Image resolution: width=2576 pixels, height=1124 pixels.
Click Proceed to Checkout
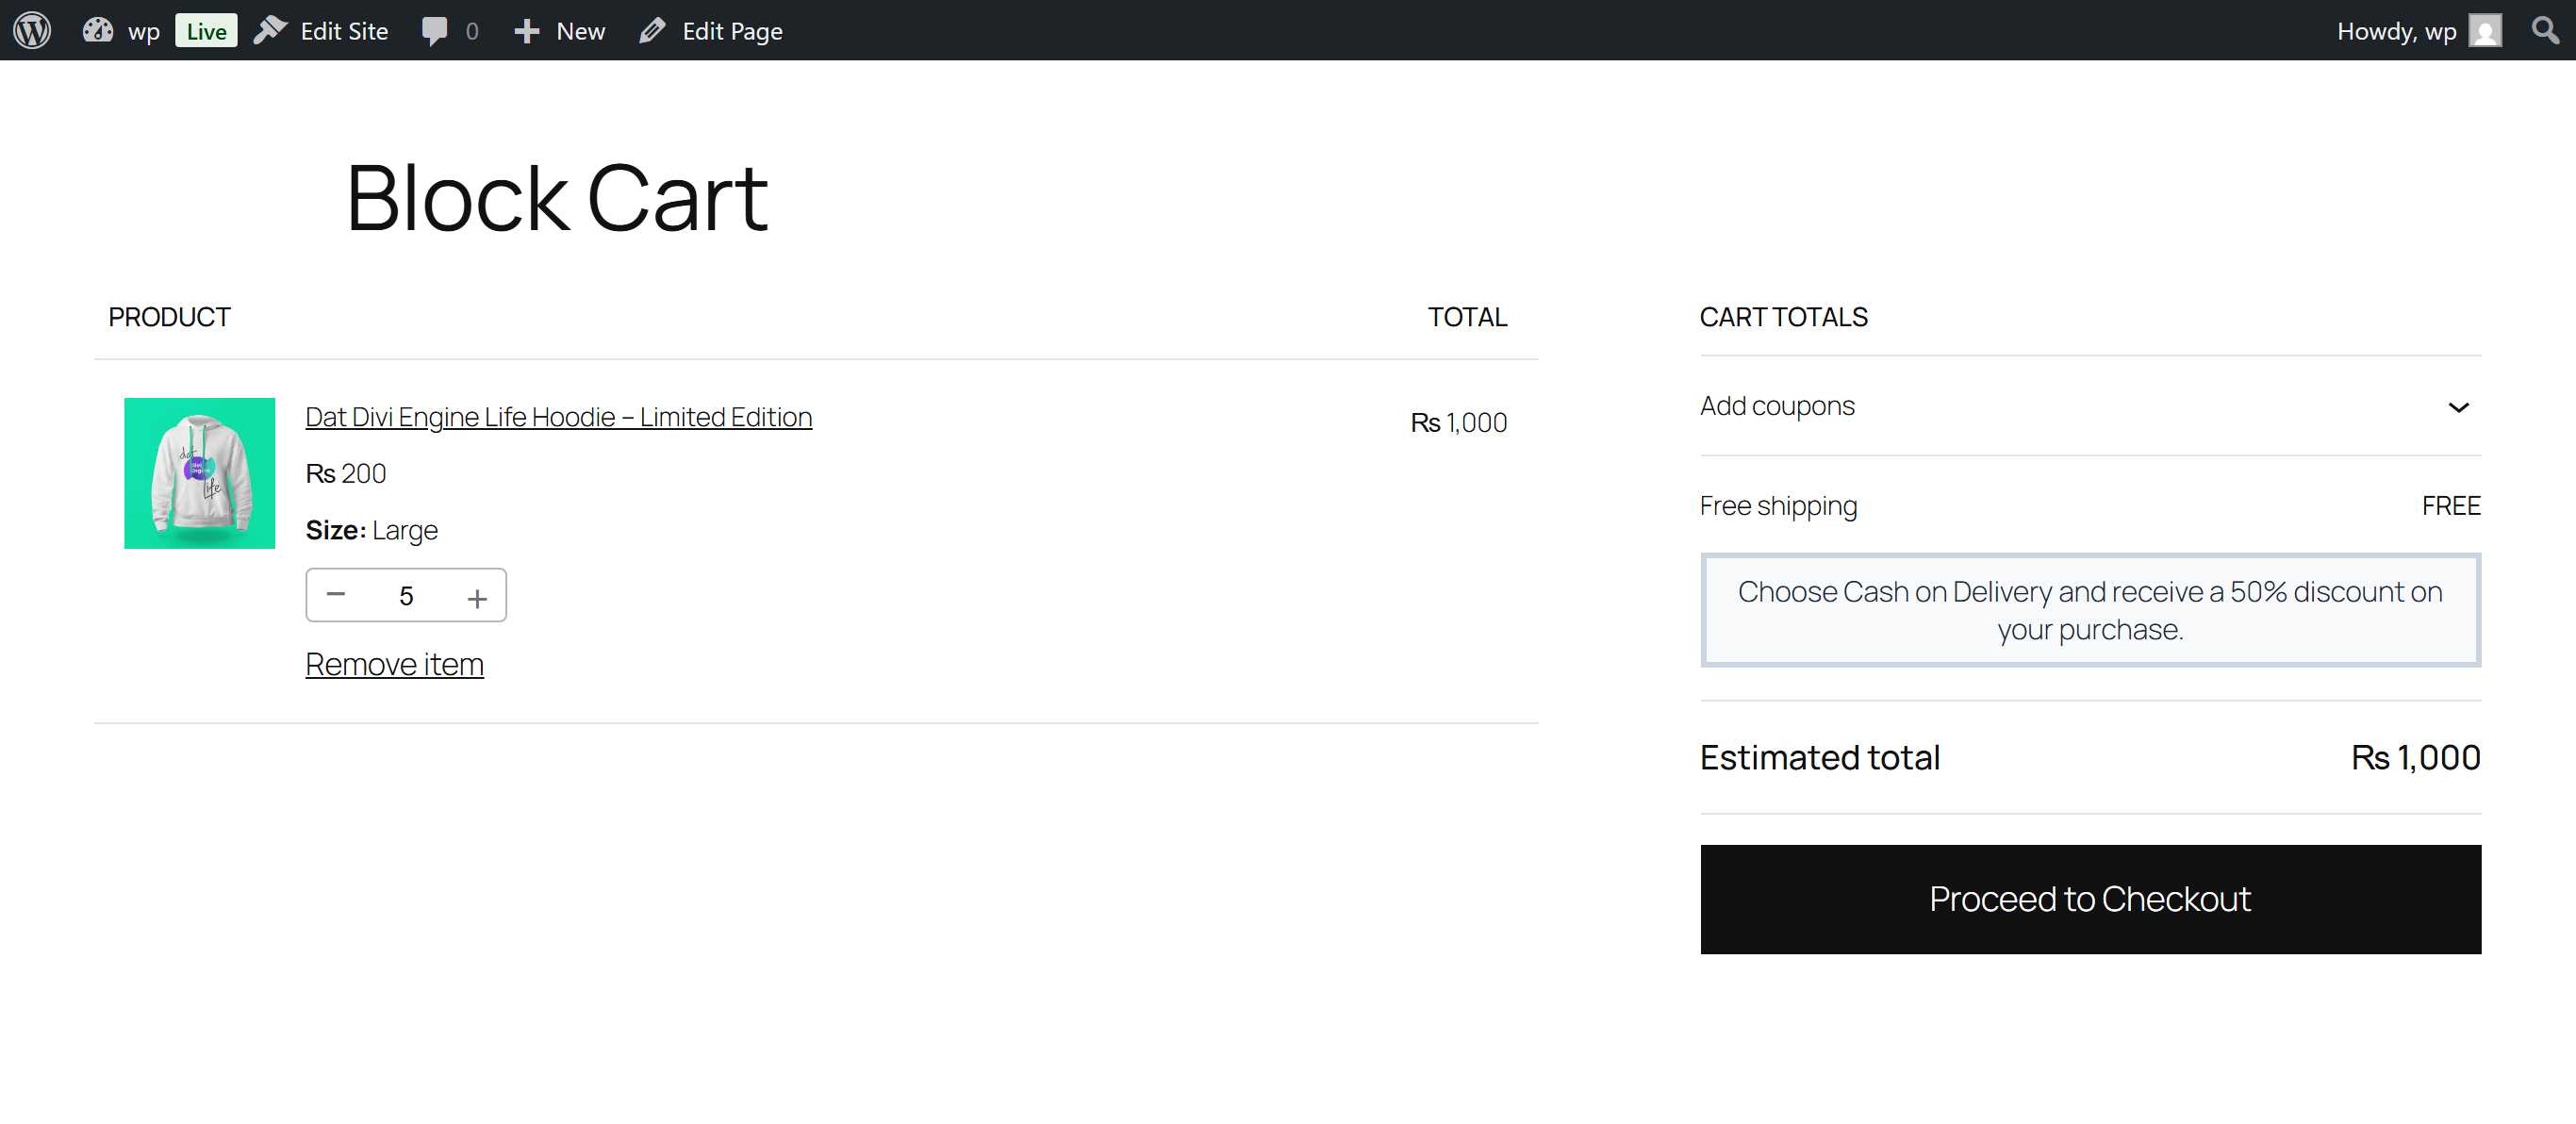pyautogui.click(x=2089, y=899)
